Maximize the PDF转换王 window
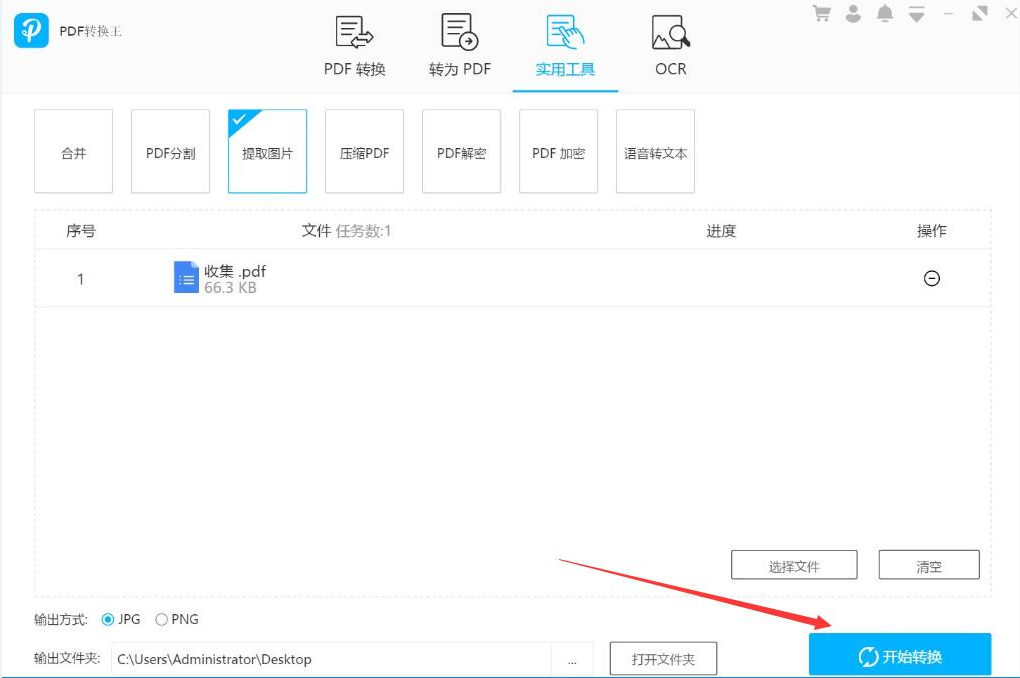Viewport: 1020px width, 678px height. [979, 14]
